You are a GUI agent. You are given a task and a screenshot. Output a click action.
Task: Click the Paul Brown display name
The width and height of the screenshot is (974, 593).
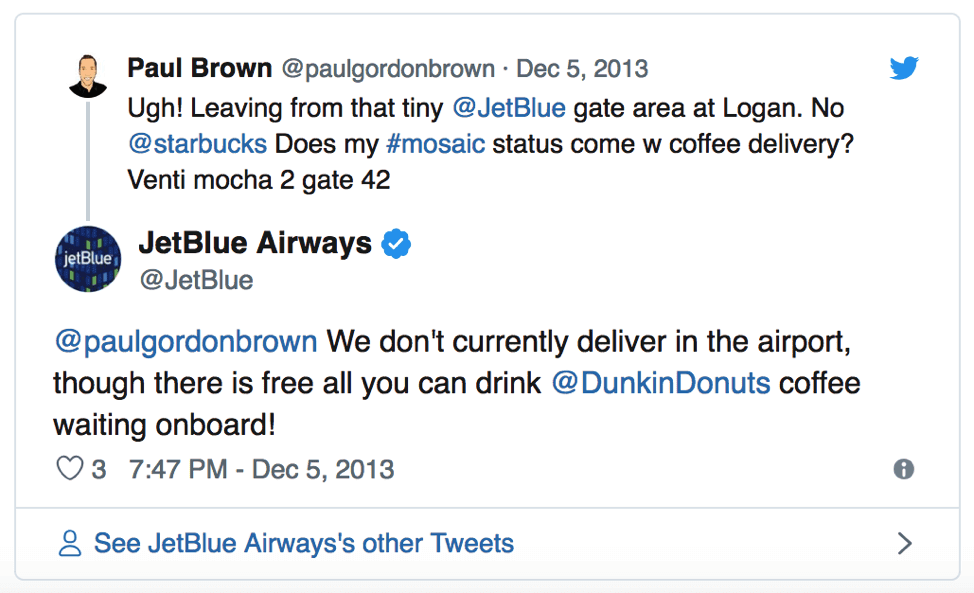tap(199, 68)
